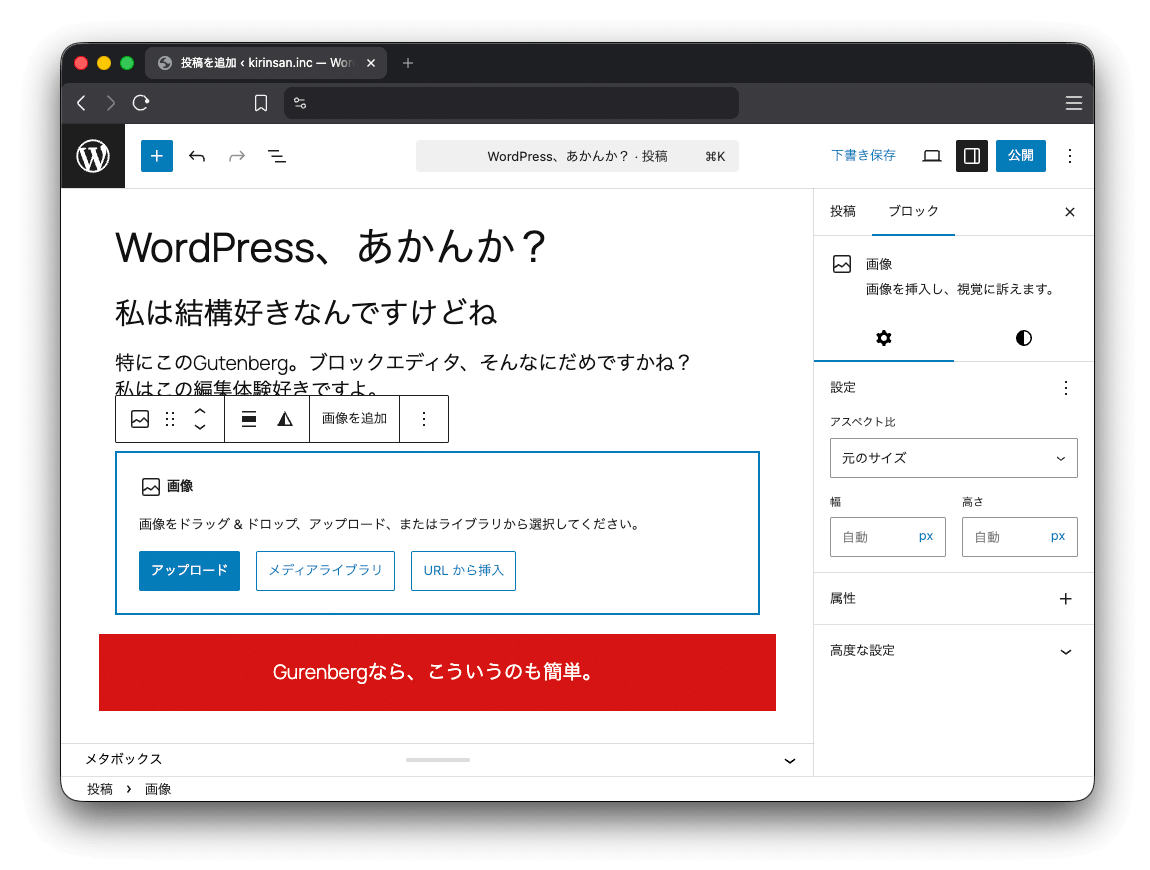
Task: Switch to the Styles half-circle tab
Action: click(x=1024, y=338)
